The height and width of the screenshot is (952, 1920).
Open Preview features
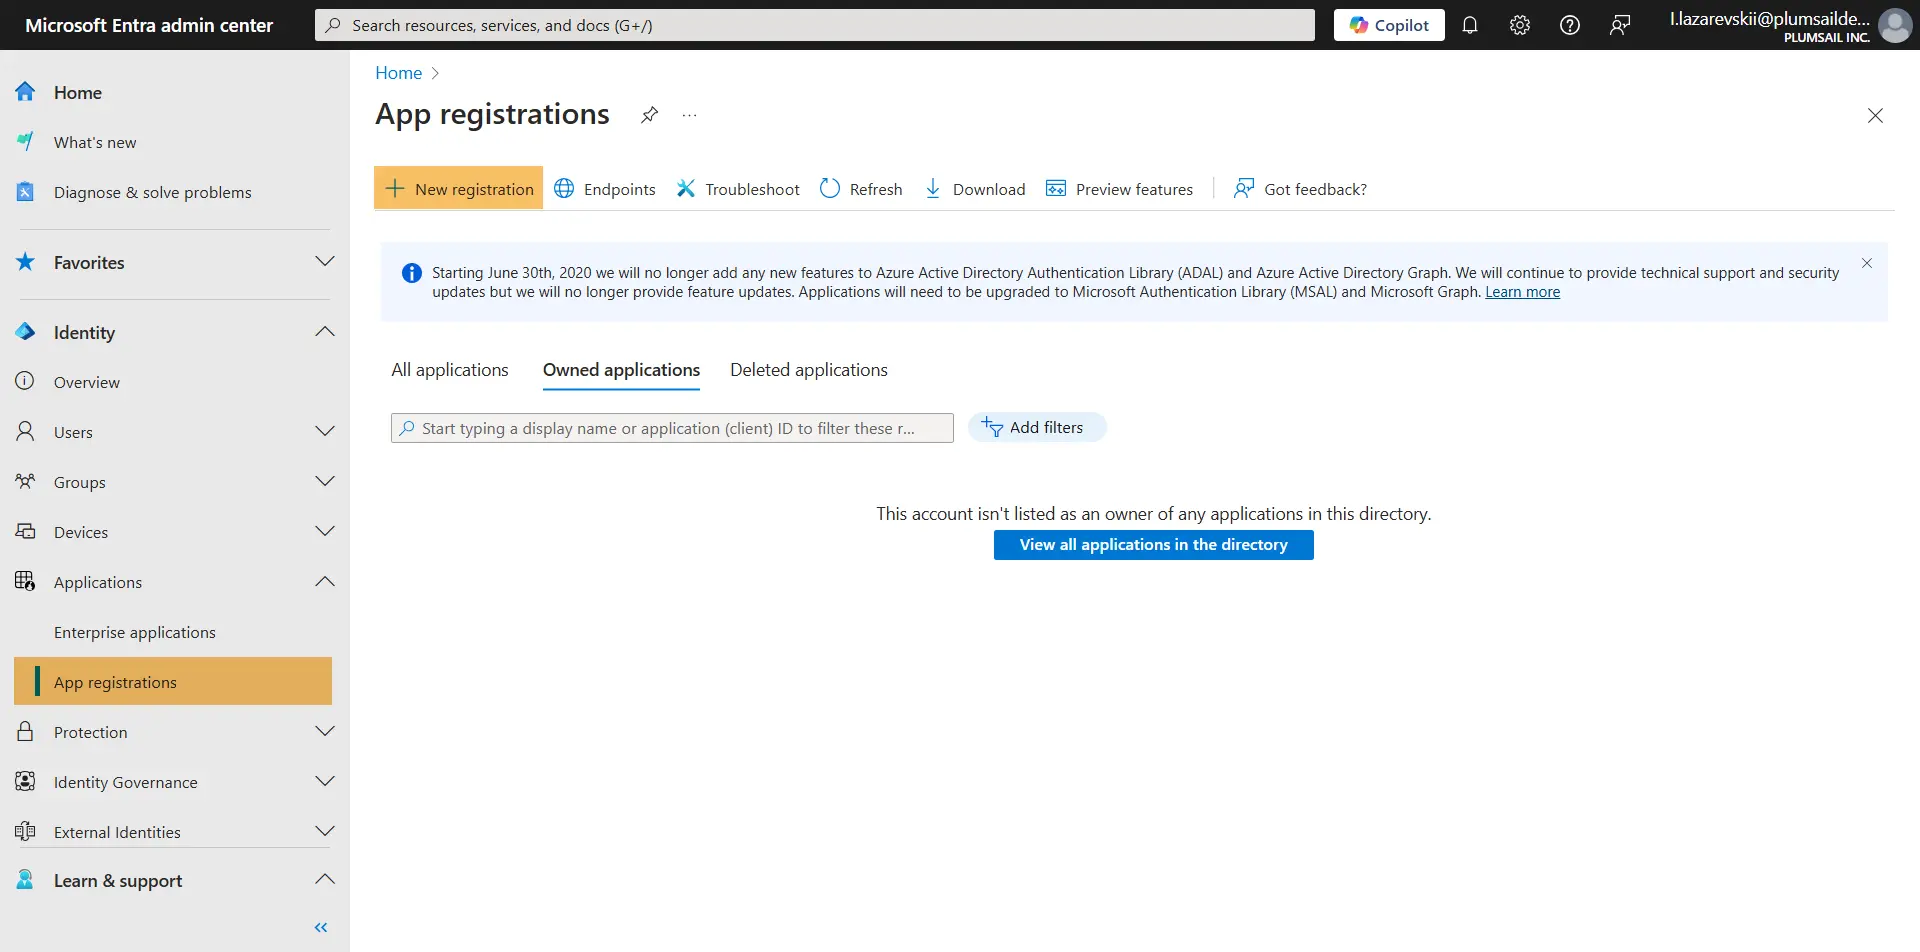pos(1119,189)
